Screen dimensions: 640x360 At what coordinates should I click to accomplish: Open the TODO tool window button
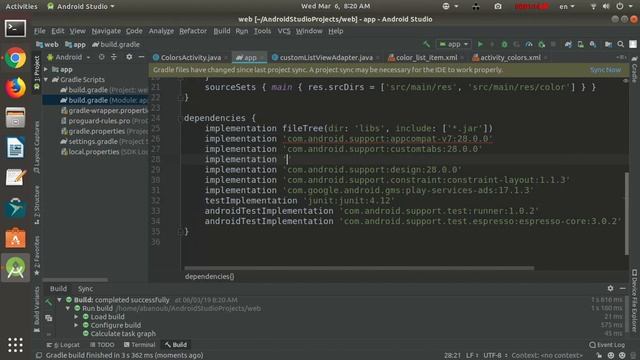[102, 345]
